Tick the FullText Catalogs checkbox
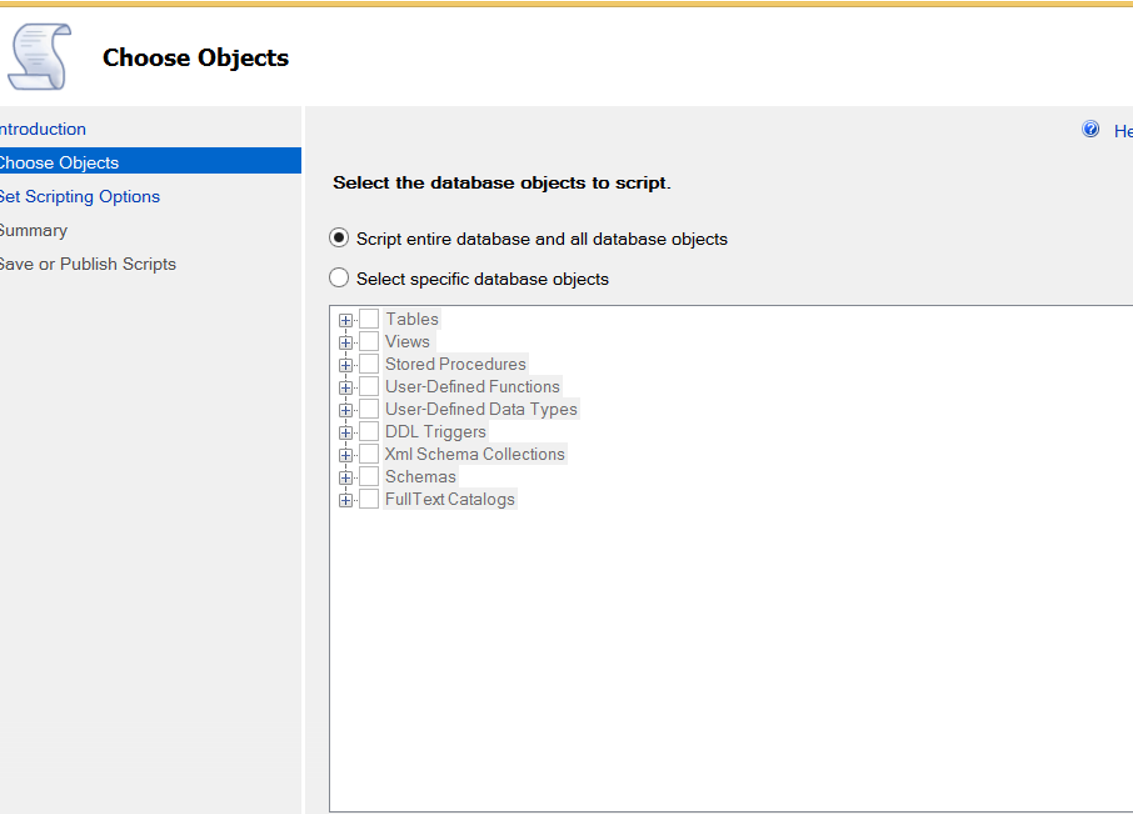The width and height of the screenshot is (1133, 814). point(369,498)
